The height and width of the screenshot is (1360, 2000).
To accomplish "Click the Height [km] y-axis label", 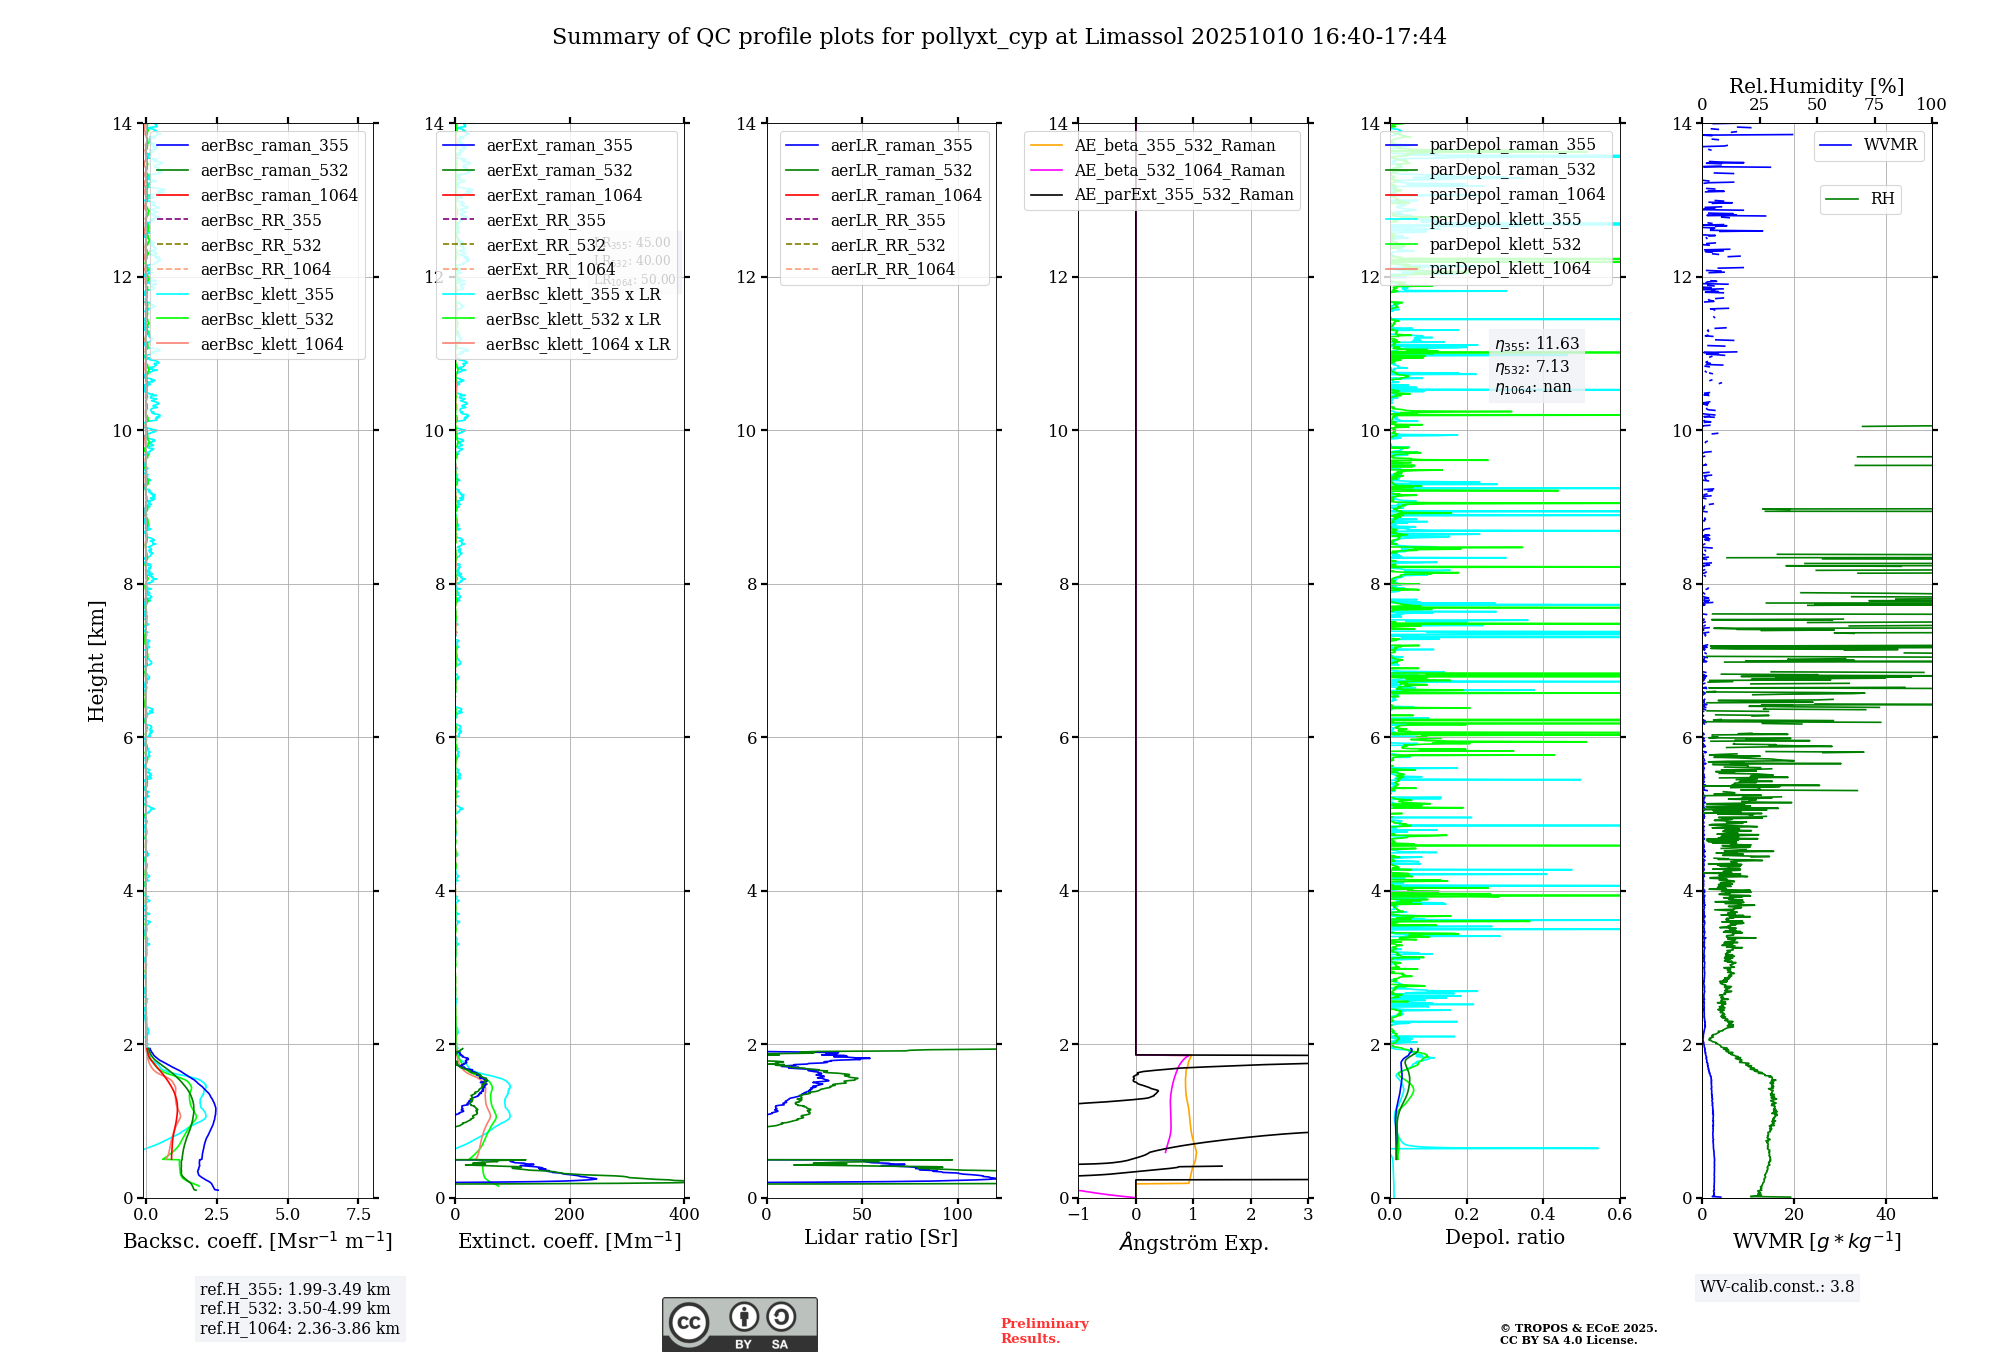I will pyautogui.click(x=96, y=661).
